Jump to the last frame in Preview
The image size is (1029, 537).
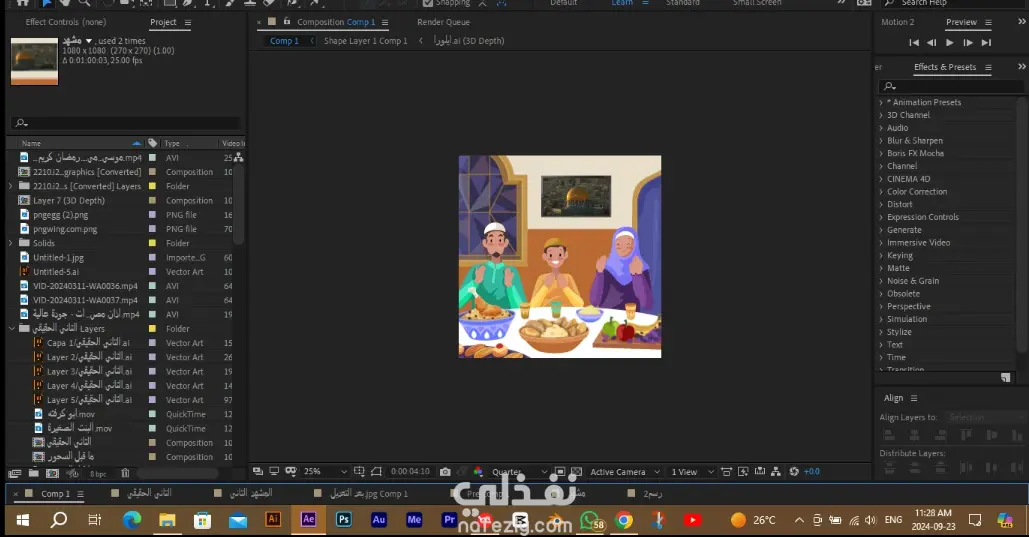[986, 43]
